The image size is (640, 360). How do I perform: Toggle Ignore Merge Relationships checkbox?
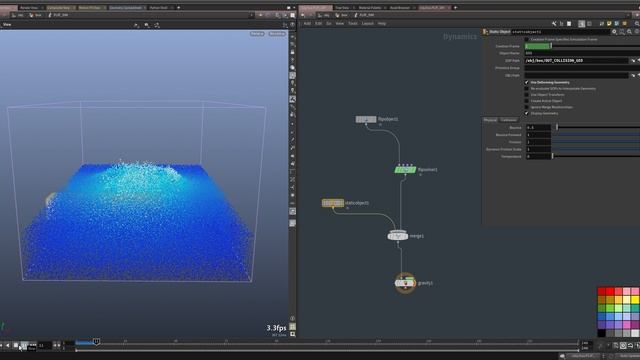click(527, 107)
